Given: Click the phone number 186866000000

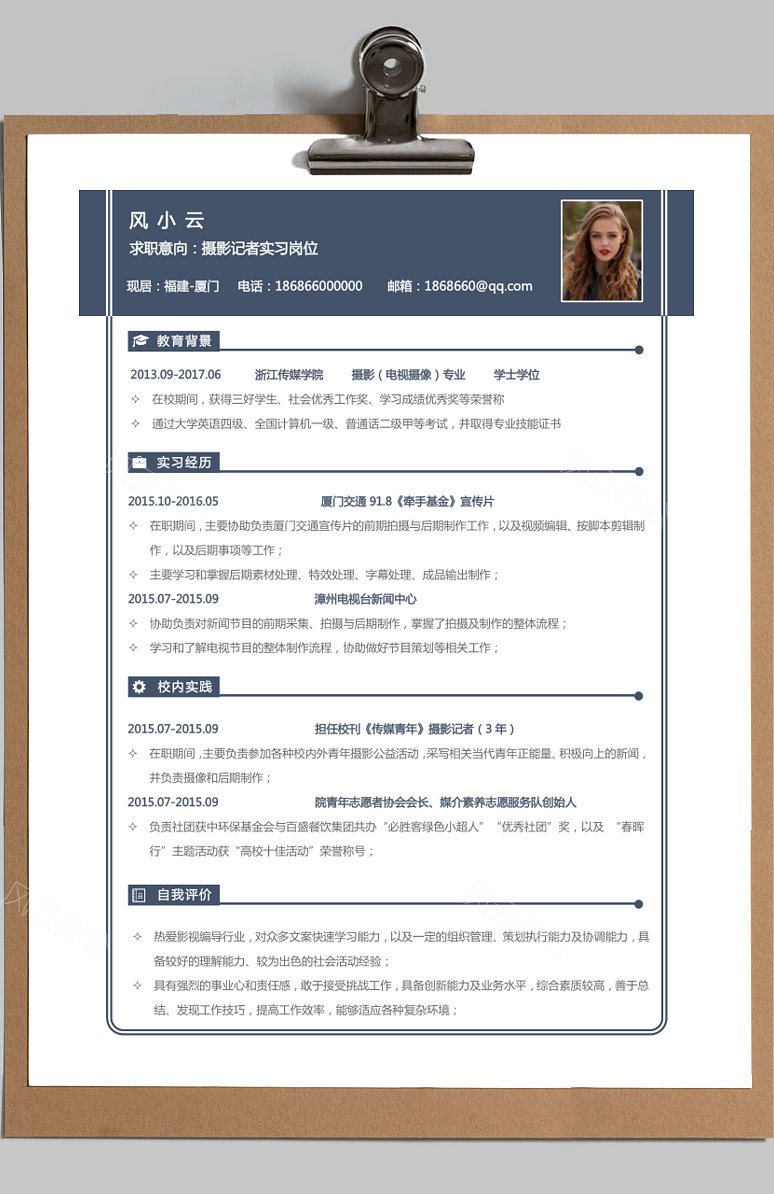Looking at the screenshot, I should pos(318,286).
